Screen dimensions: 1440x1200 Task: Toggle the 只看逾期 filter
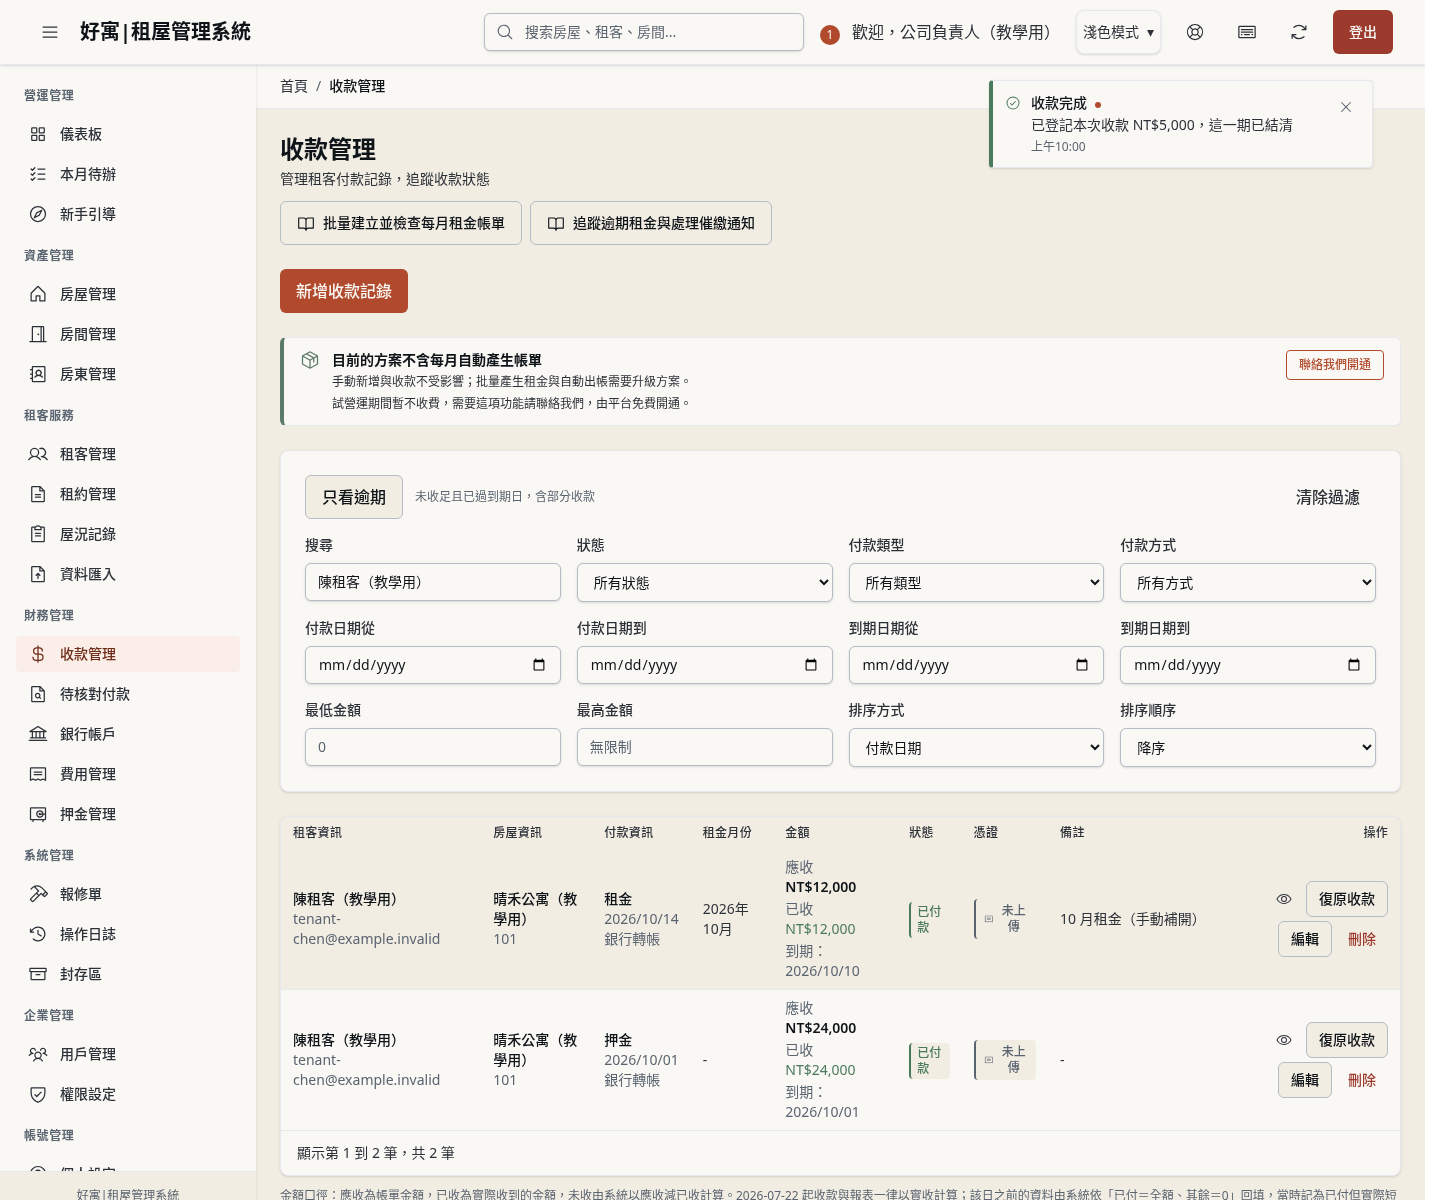(354, 497)
